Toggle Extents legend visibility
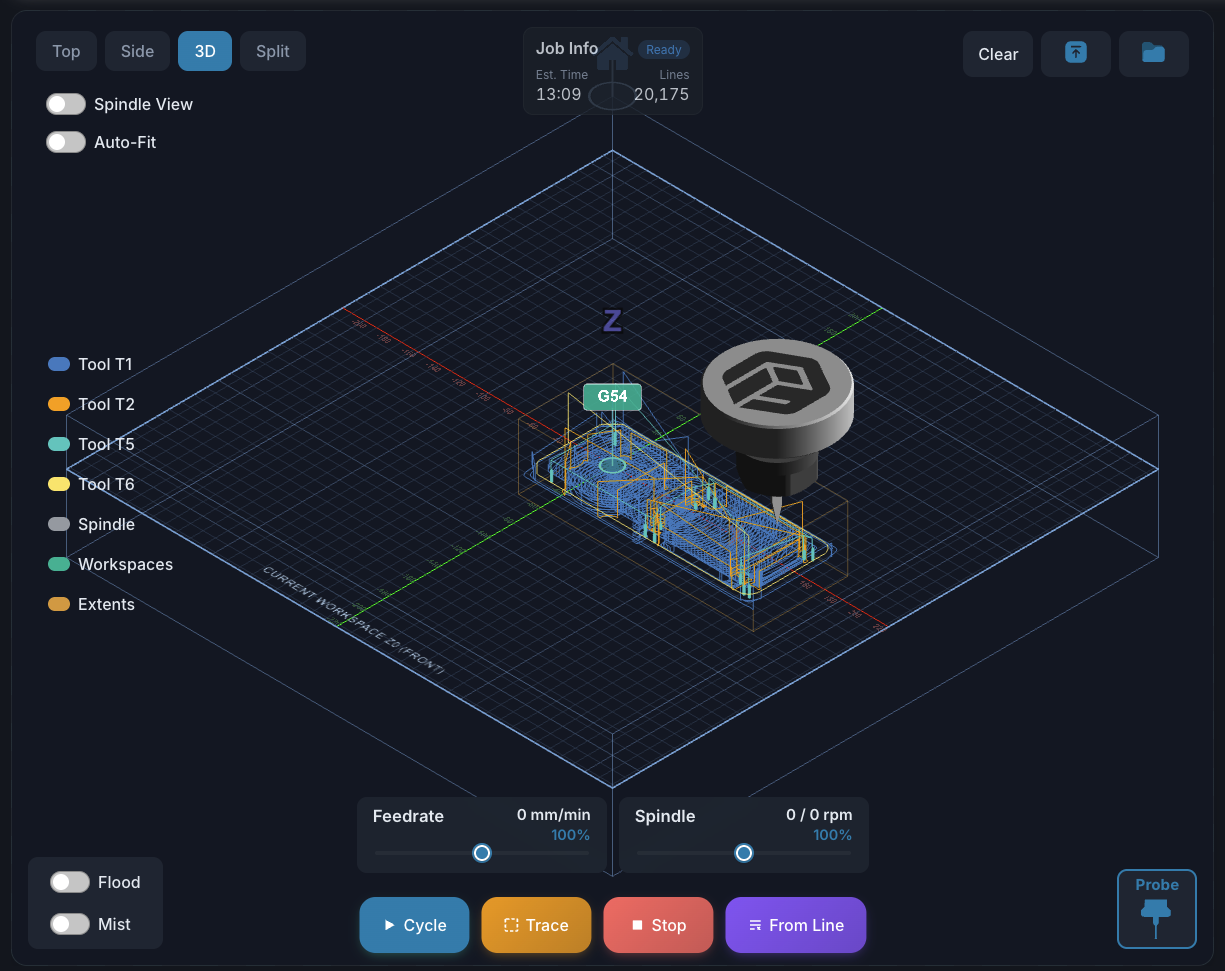This screenshot has width=1225, height=971. coord(59,604)
